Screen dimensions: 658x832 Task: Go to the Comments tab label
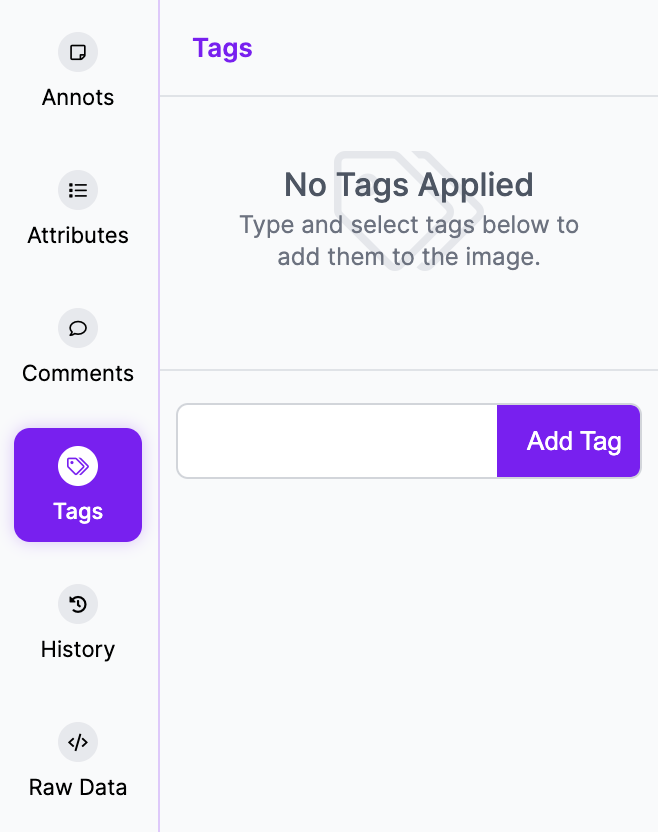(78, 374)
